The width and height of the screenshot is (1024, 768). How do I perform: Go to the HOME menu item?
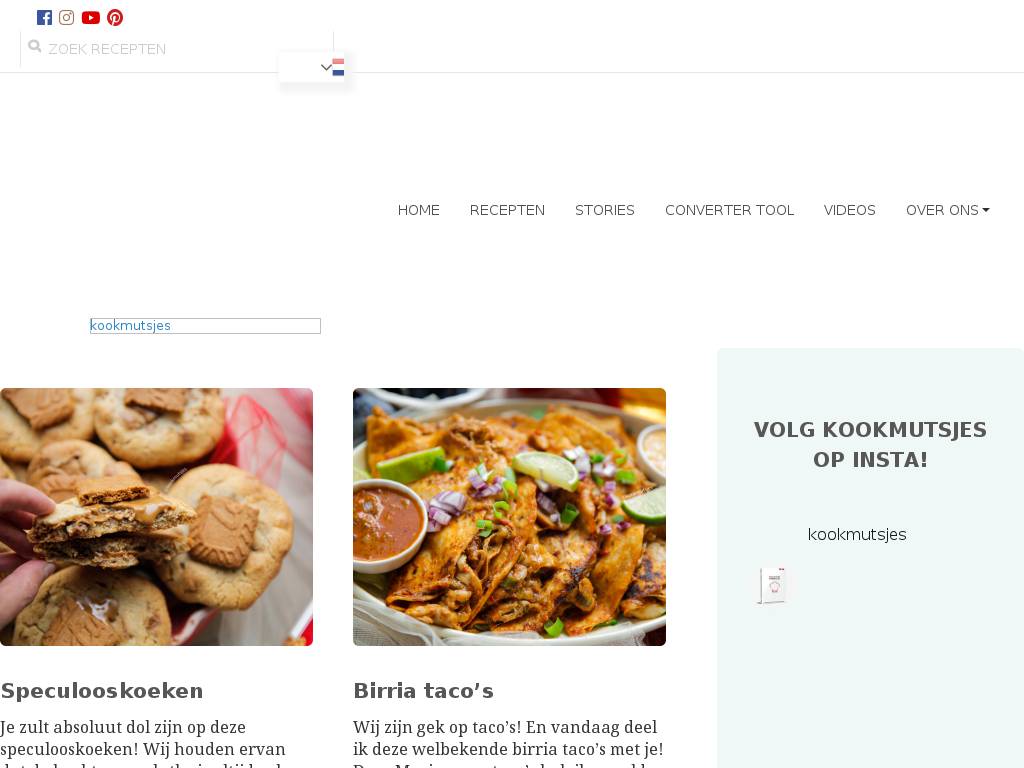[x=419, y=210]
